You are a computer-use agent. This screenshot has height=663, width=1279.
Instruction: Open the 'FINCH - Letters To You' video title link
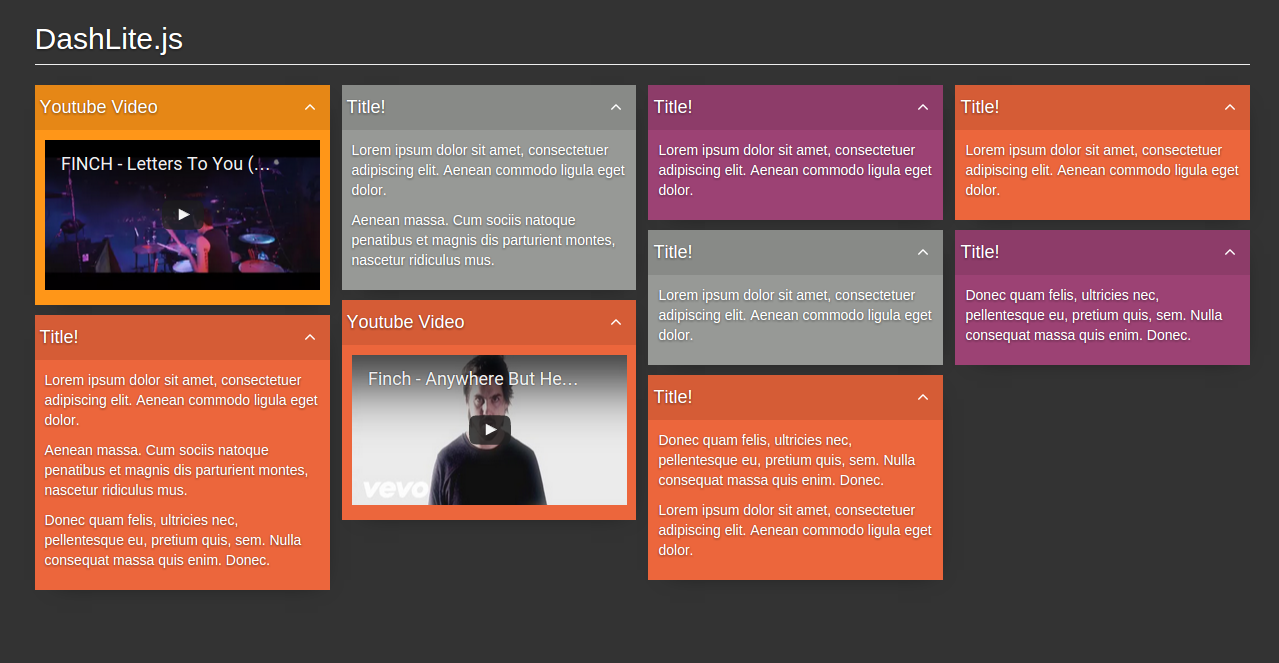(166, 164)
